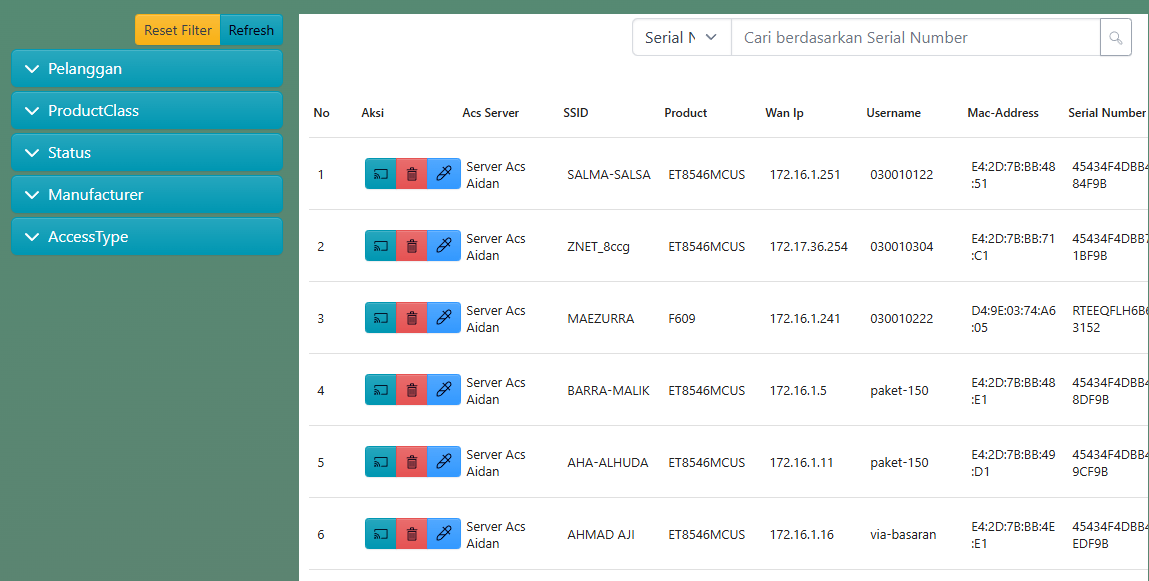Expand the ProductClass filter section
The height and width of the screenshot is (581, 1149).
click(x=147, y=111)
